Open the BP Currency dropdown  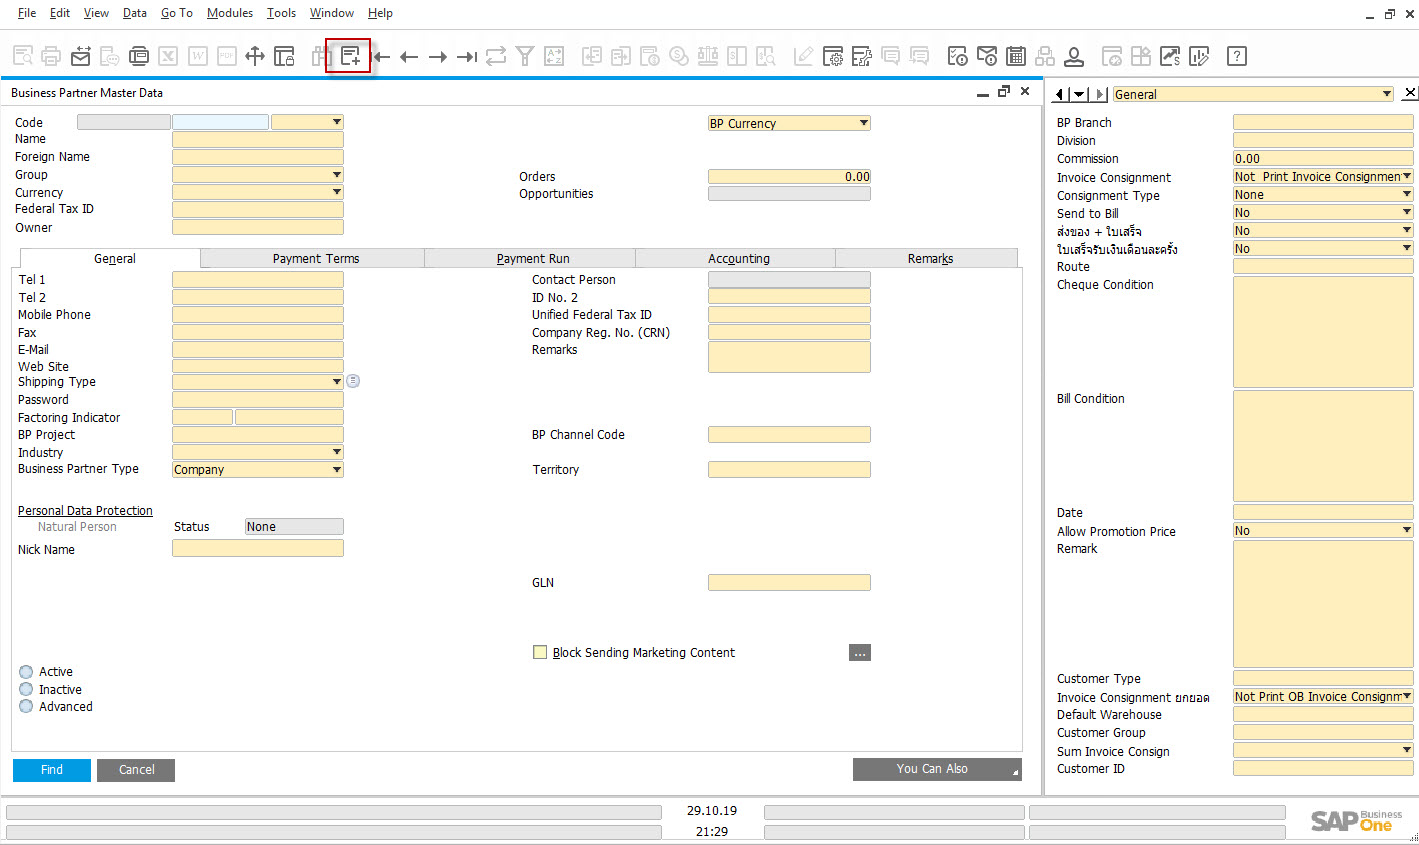point(789,123)
